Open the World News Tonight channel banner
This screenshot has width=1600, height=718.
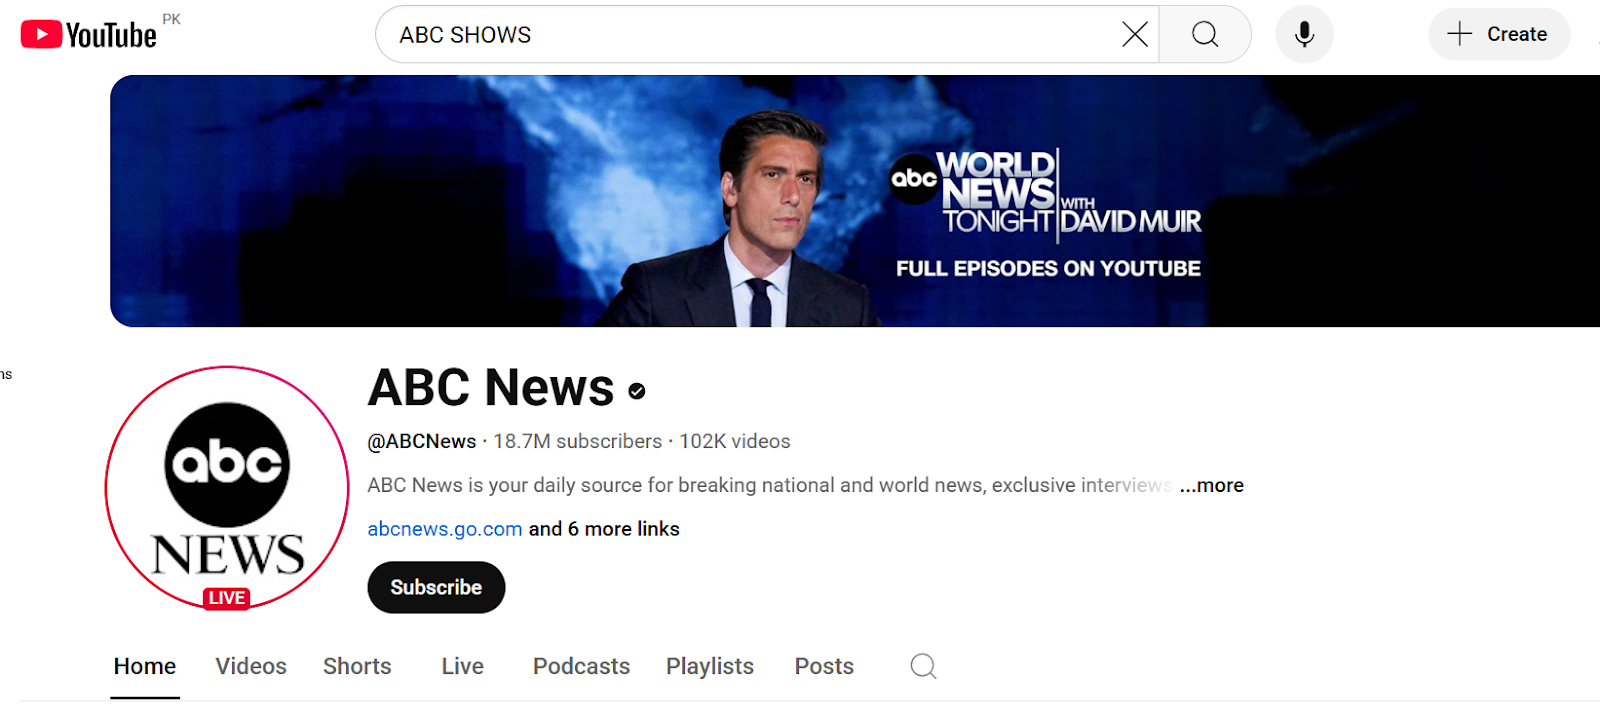[x=855, y=201]
